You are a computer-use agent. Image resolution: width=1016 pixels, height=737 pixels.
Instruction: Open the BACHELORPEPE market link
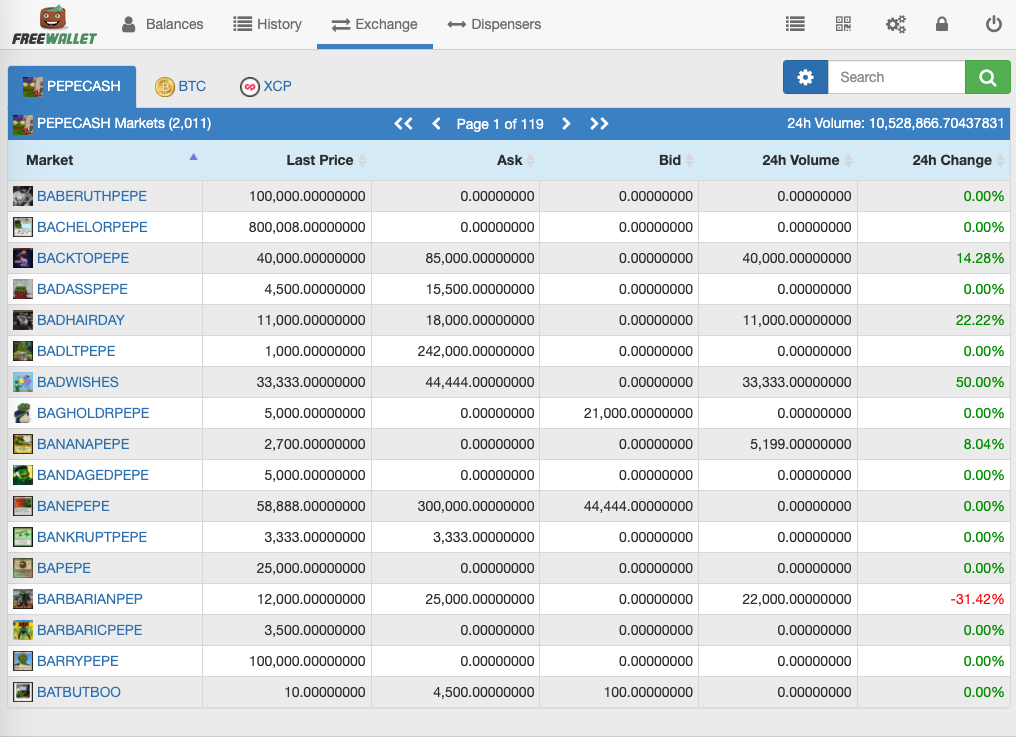pos(92,227)
